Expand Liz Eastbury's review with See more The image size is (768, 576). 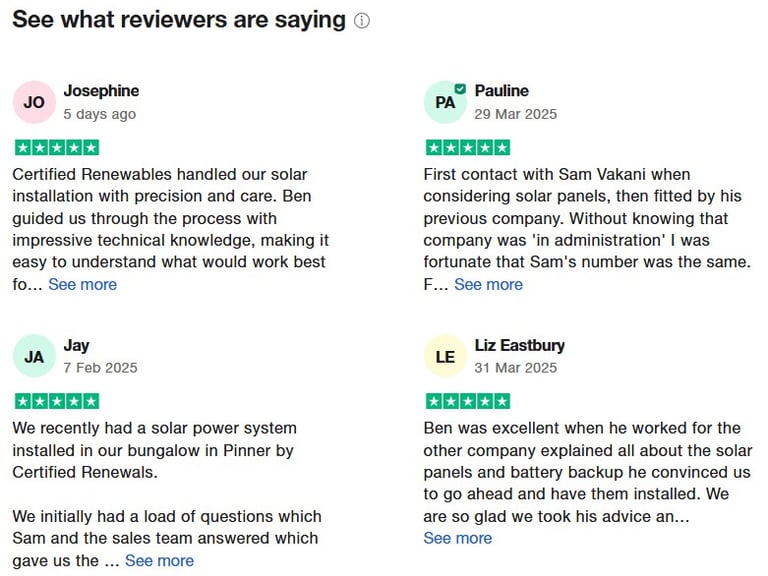[x=457, y=538]
